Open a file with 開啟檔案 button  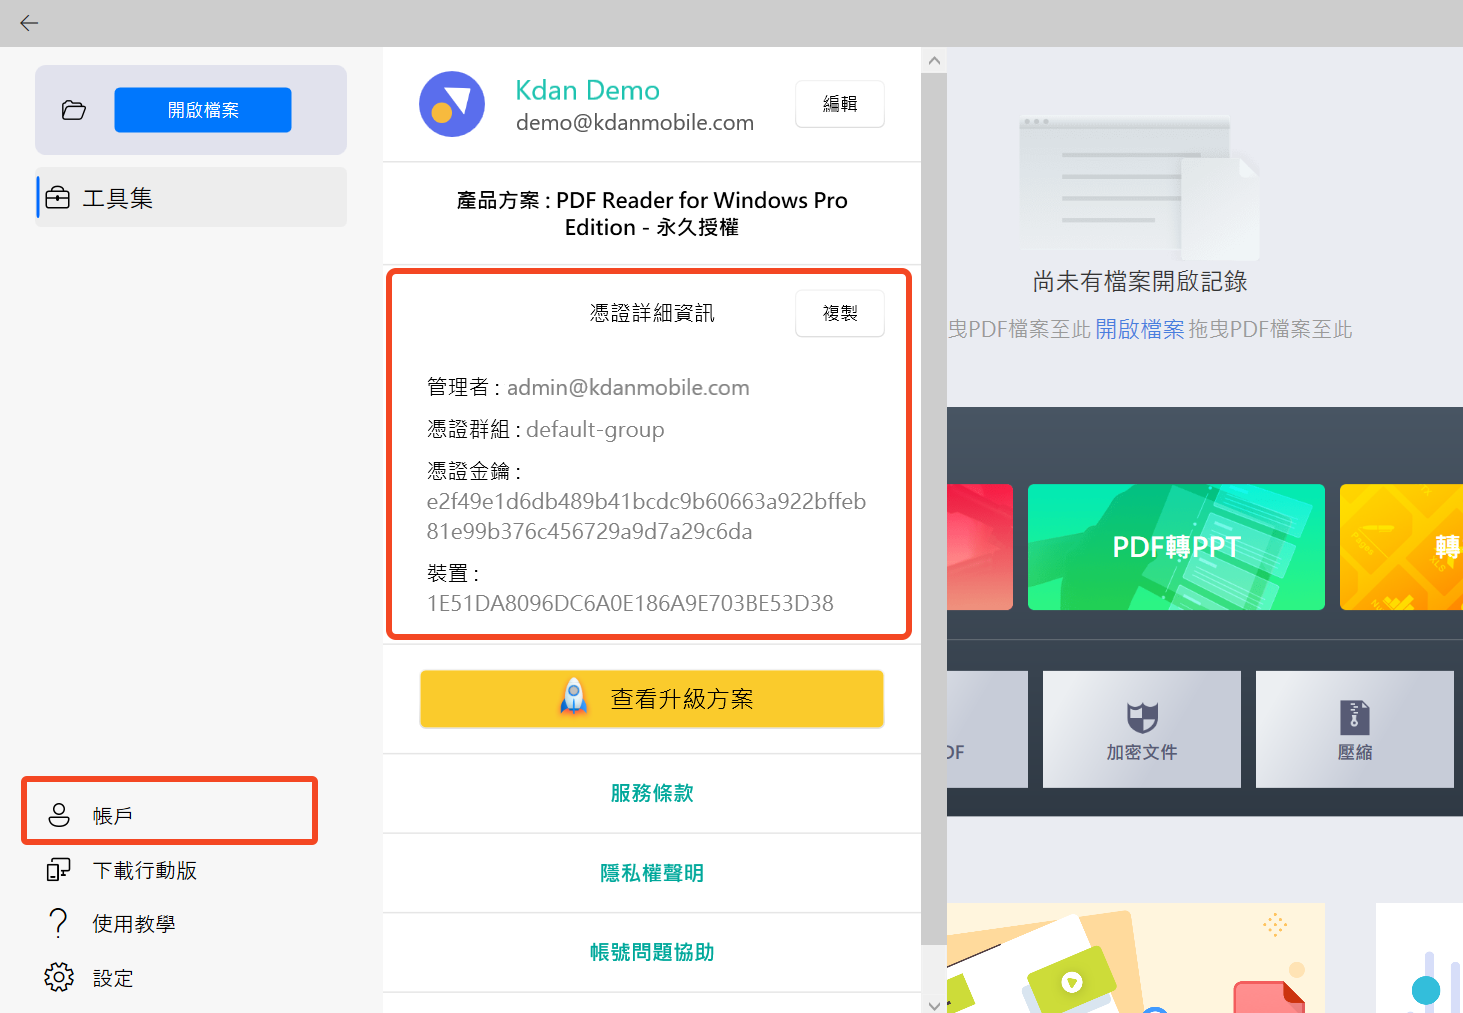coord(203,110)
